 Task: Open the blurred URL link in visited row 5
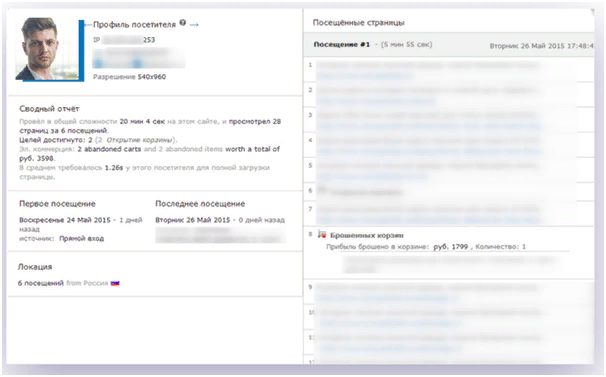(x=372, y=176)
